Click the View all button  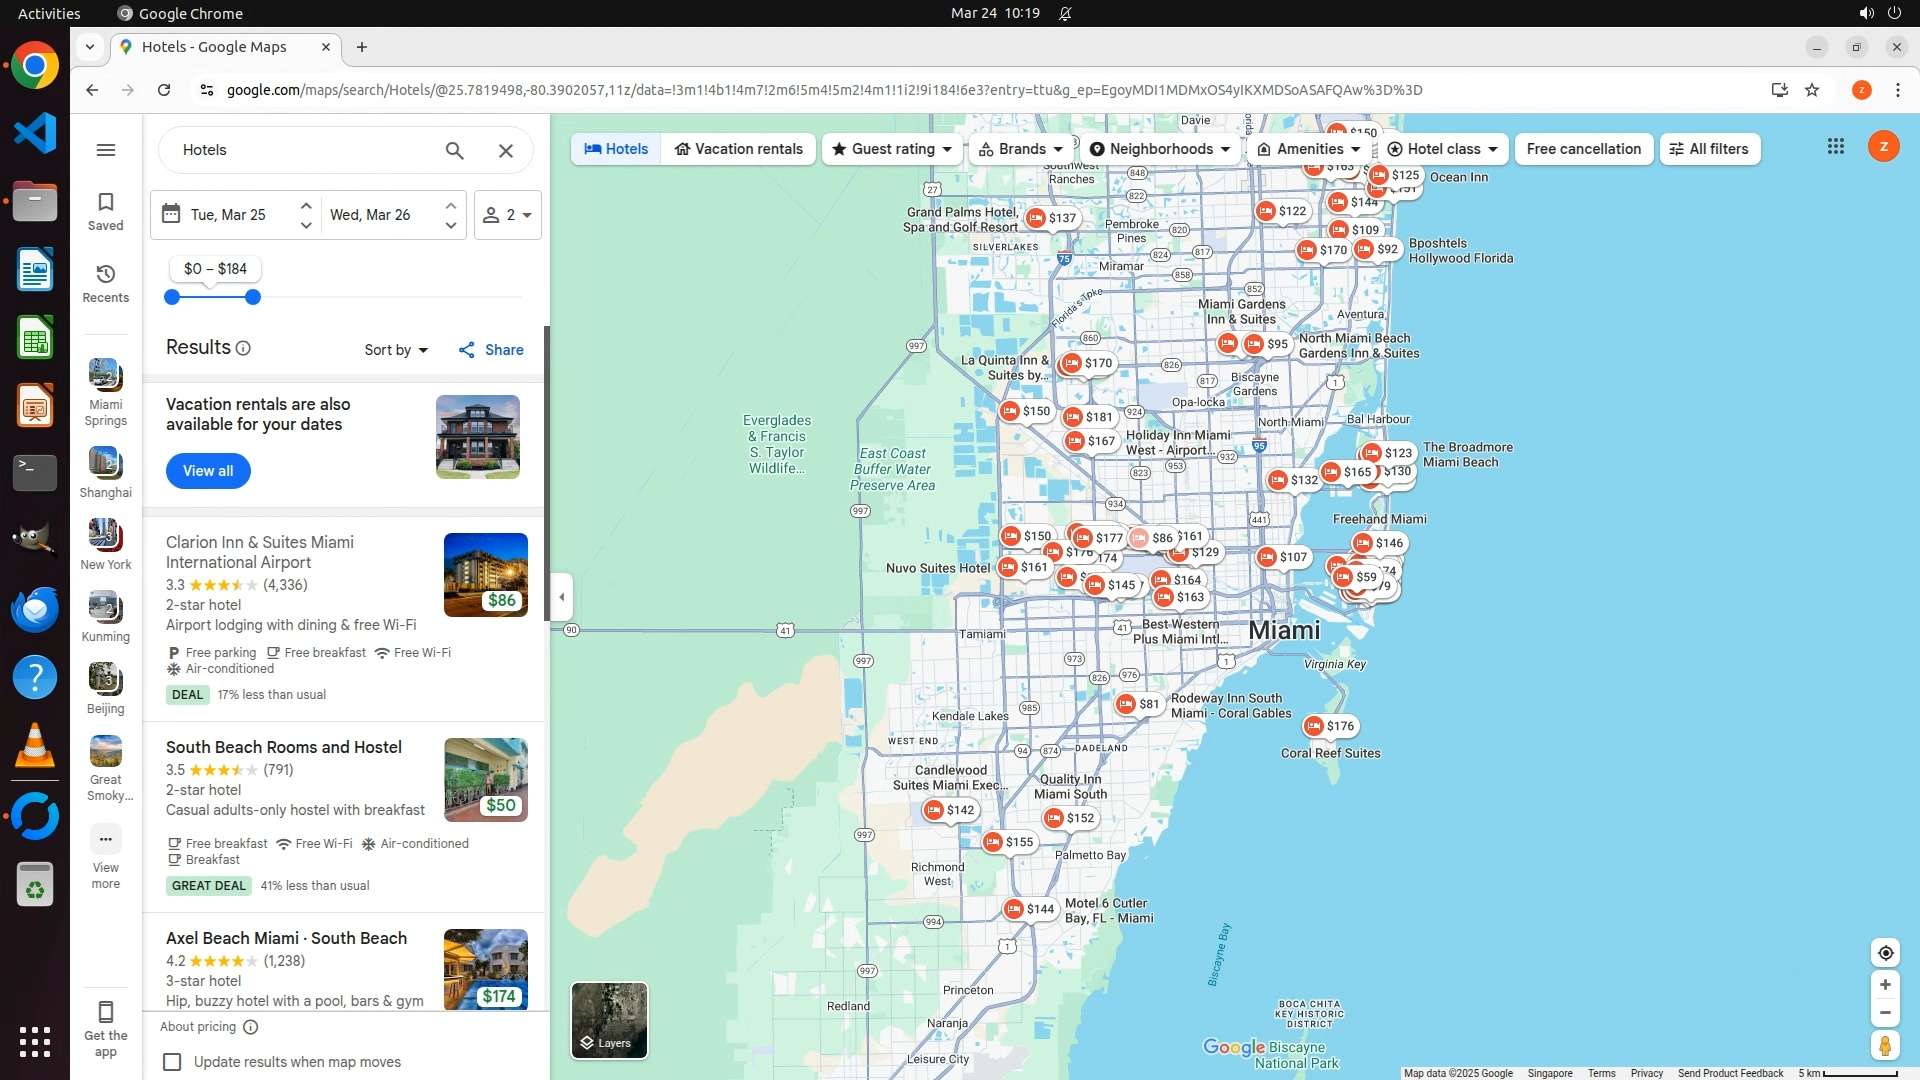pyautogui.click(x=208, y=471)
